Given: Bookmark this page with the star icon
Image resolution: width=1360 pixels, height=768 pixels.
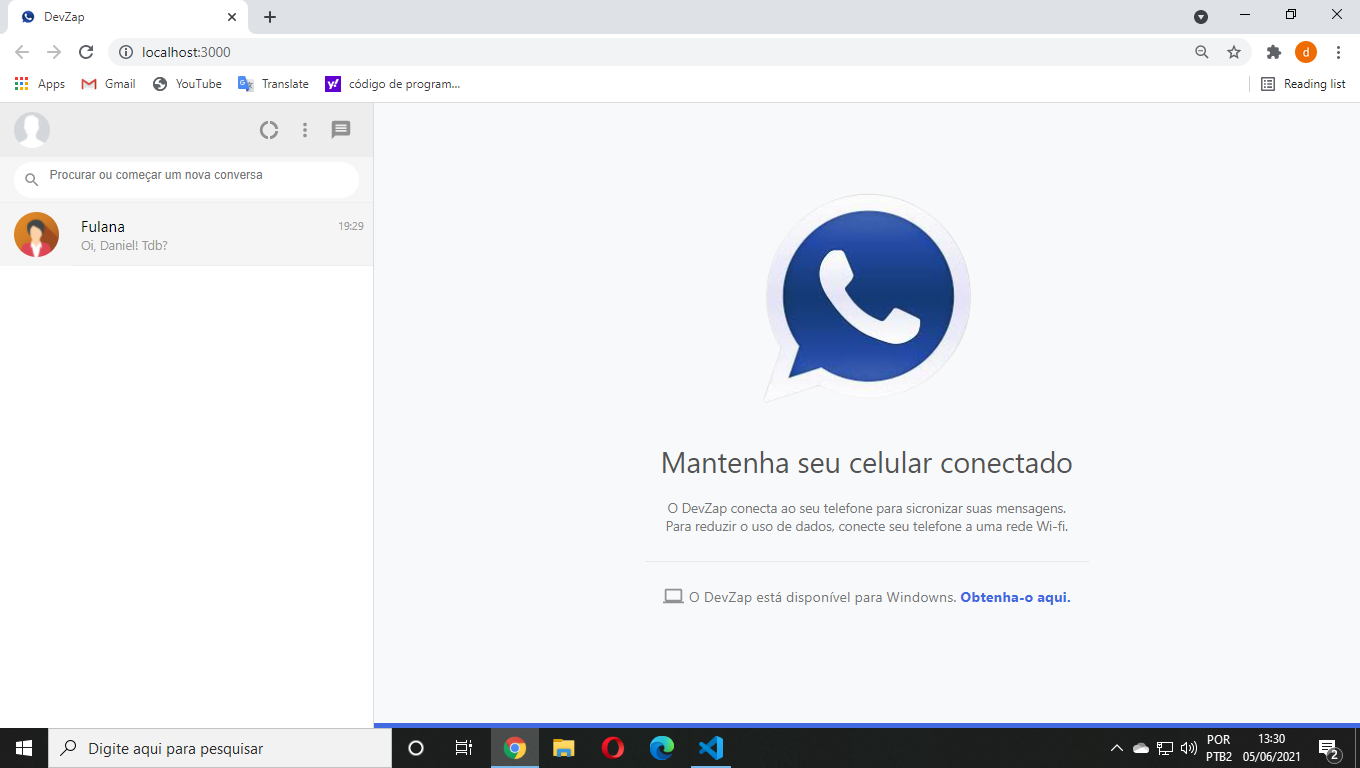Looking at the screenshot, I should [1234, 52].
